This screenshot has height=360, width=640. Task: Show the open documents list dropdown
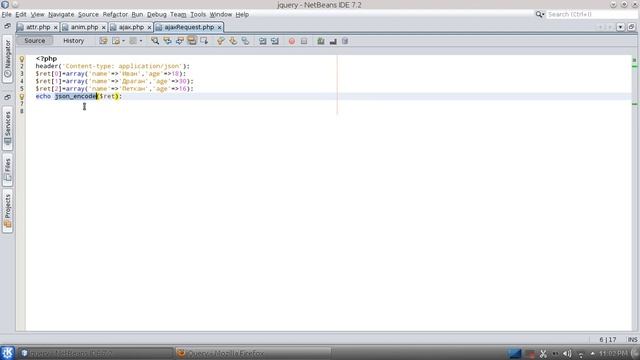[x=620, y=27]
